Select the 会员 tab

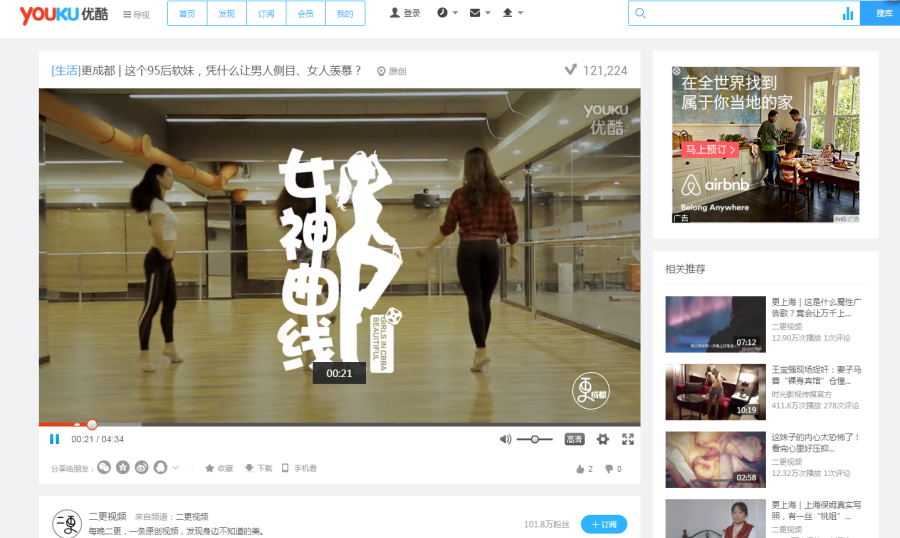coord(306,14)
